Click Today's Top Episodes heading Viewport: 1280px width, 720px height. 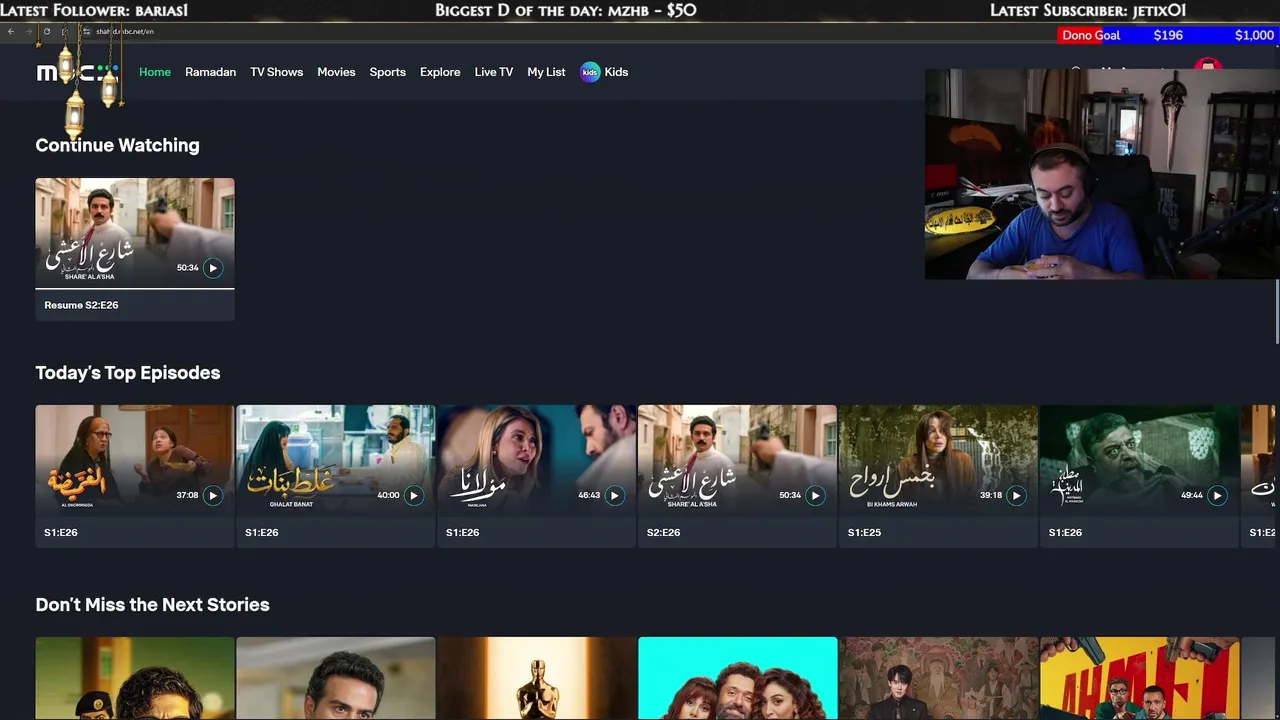pos(128,372)
